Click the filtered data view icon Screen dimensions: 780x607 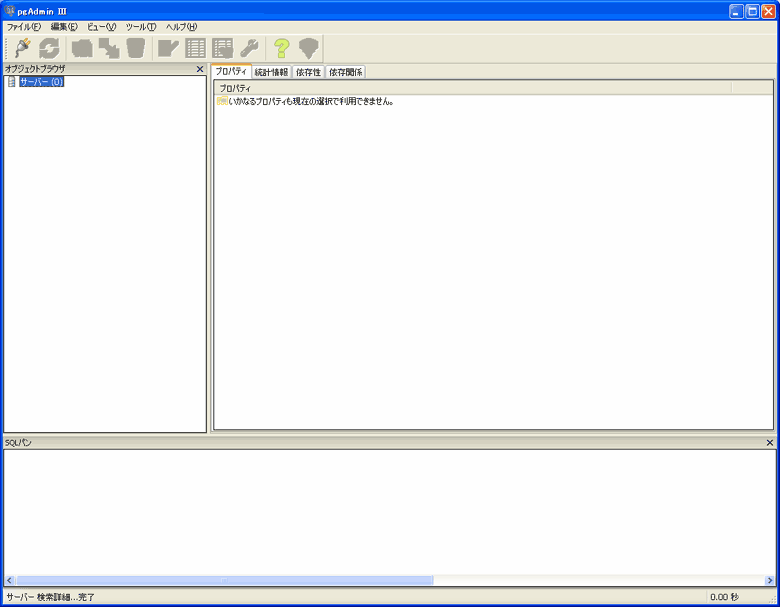click(x=222, y=48)
